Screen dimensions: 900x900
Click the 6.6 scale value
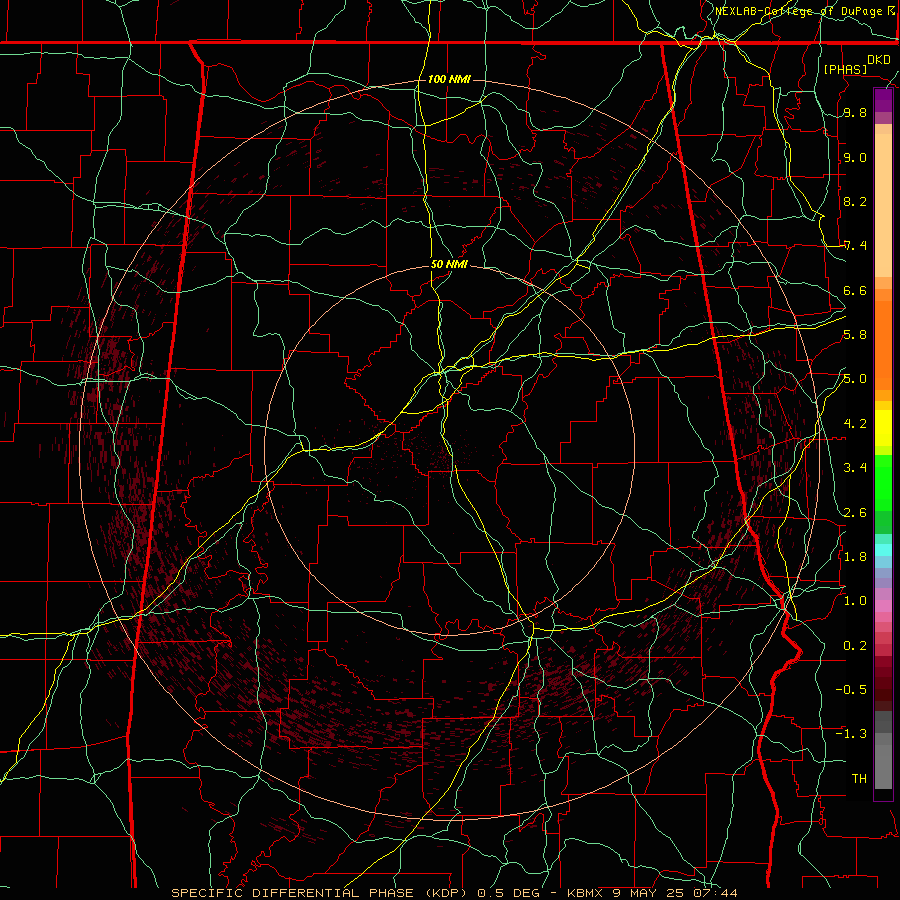(x=855, y=290)
